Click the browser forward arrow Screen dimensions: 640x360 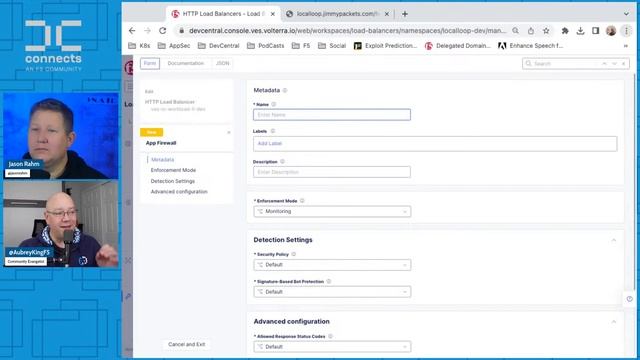pos(147,31)
